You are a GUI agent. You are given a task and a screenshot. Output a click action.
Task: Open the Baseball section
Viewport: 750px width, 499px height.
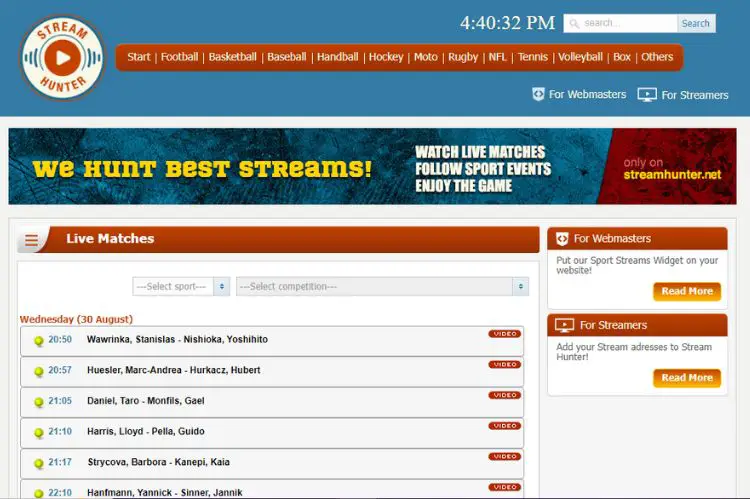(287, 57)
